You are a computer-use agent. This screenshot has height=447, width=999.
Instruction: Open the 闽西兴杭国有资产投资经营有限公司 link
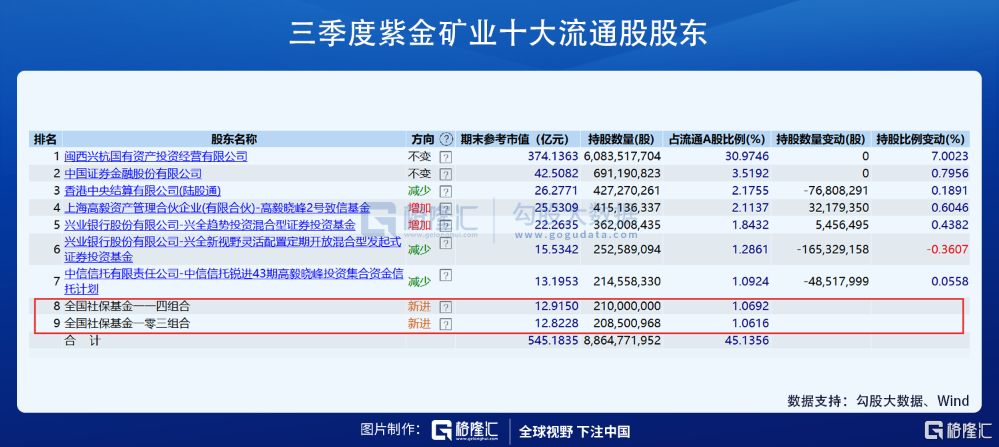pyautogui.click(x=156, y=156)
